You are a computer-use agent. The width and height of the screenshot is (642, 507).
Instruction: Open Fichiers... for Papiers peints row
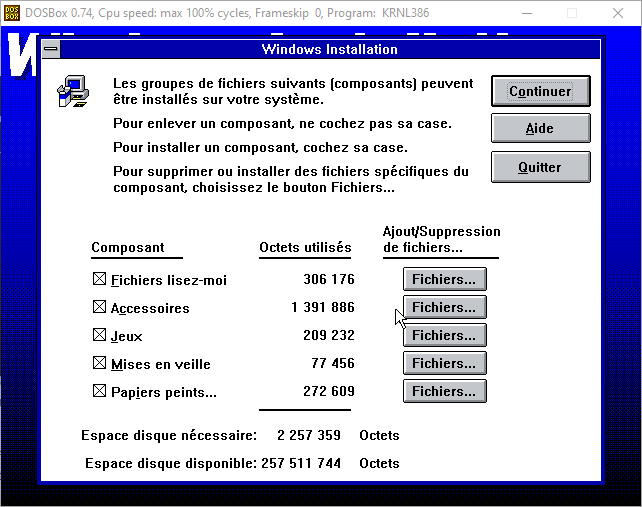pos(445,391)
